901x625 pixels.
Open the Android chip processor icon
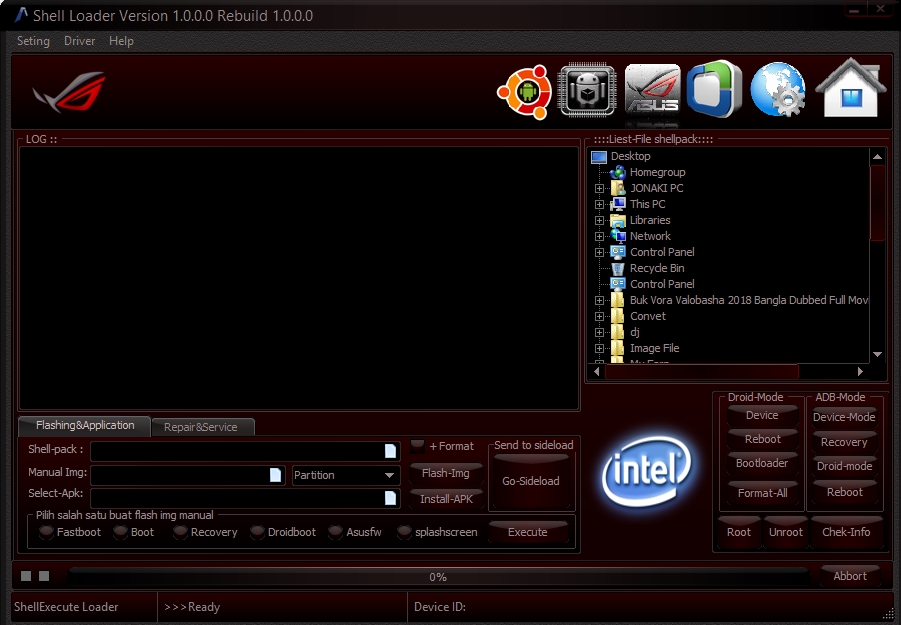[x=587, y=90]
